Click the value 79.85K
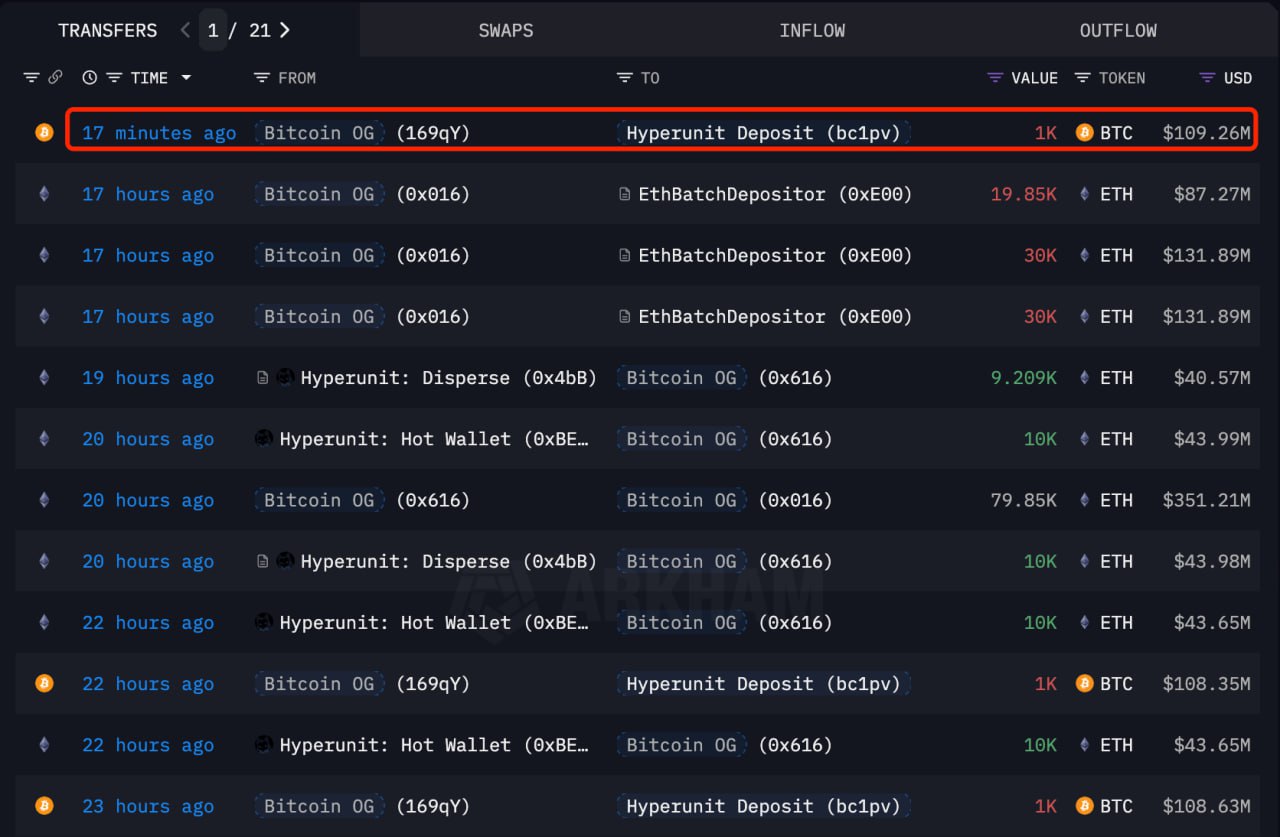 tap(1023, 500)
